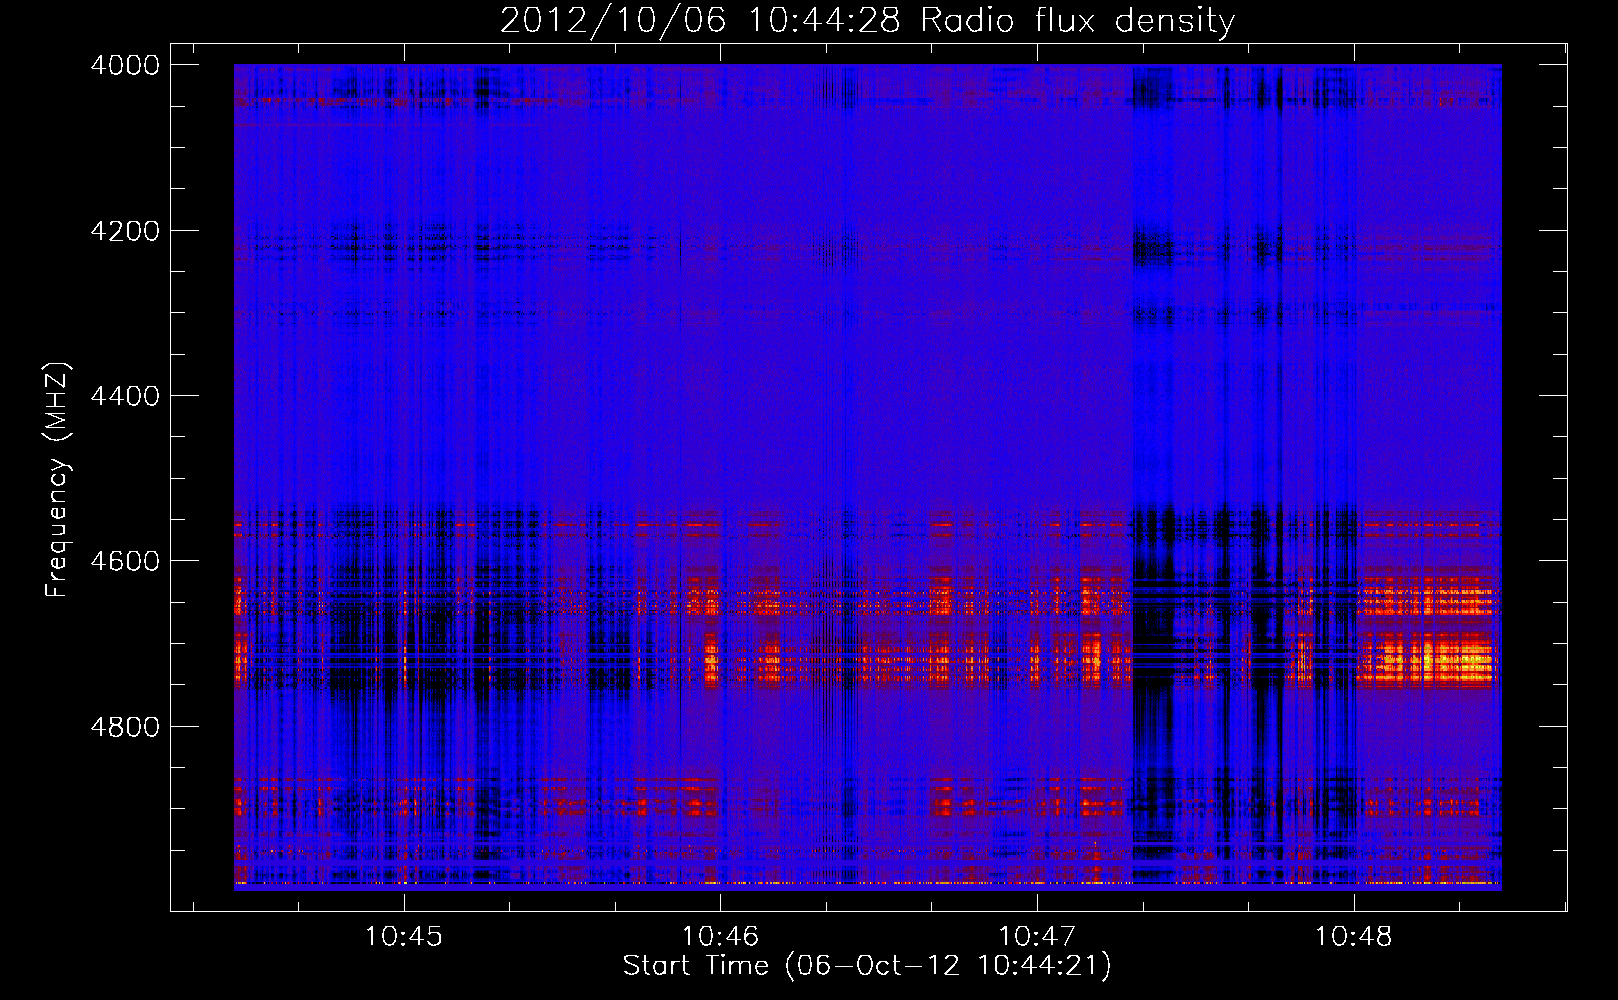
Task: Click the "Start Time (06-Oct-12 10:44:21)" axis label
Action: point(867,966)
